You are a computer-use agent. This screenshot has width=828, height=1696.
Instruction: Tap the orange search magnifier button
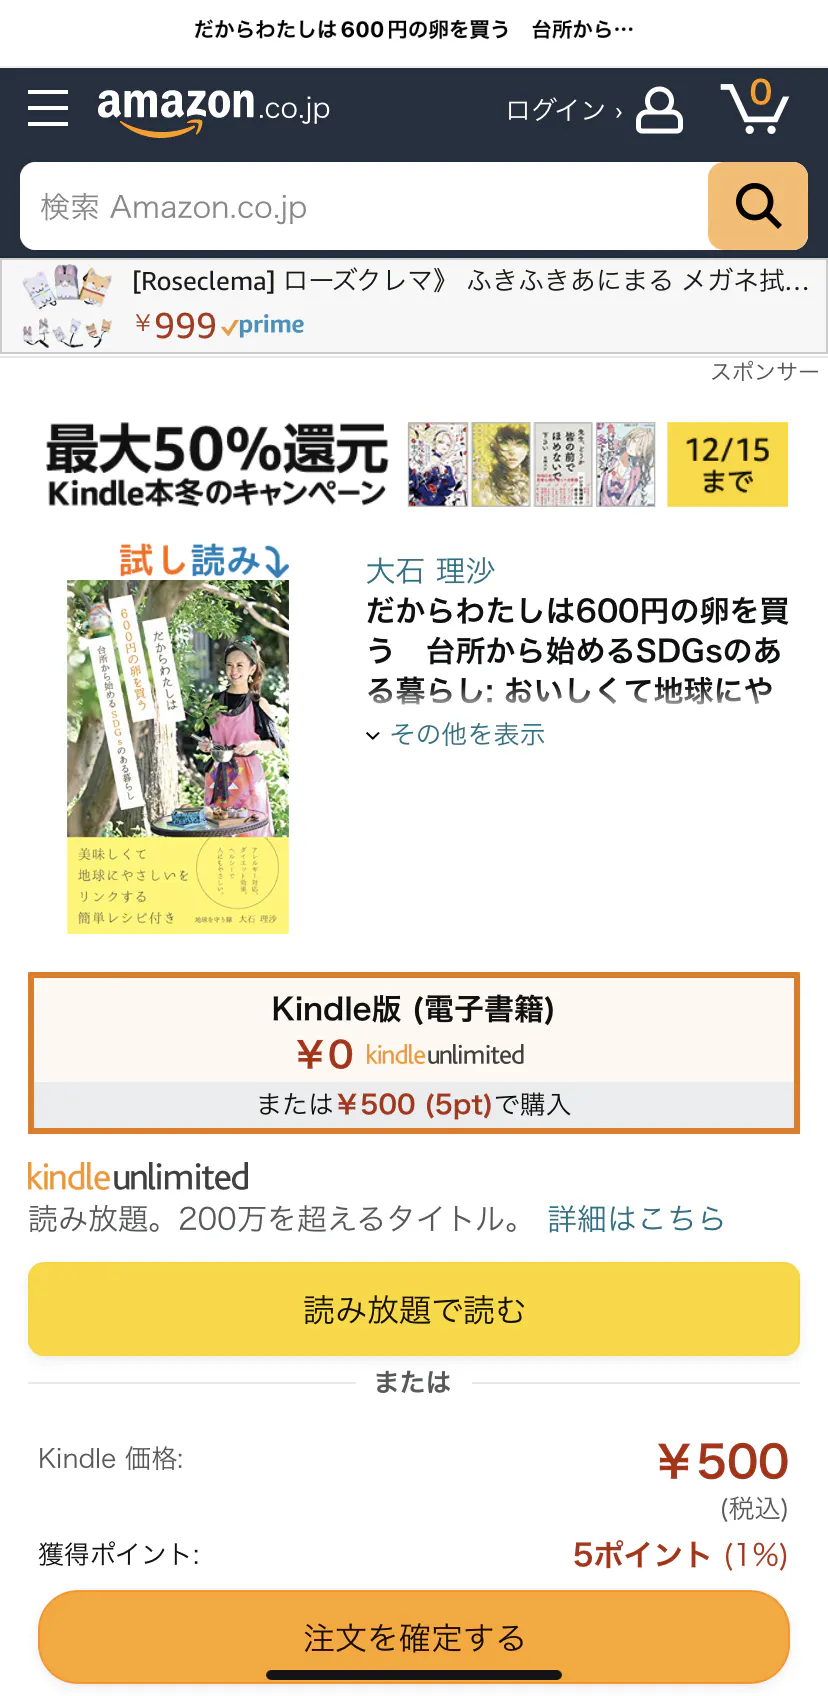click(758, 206)
